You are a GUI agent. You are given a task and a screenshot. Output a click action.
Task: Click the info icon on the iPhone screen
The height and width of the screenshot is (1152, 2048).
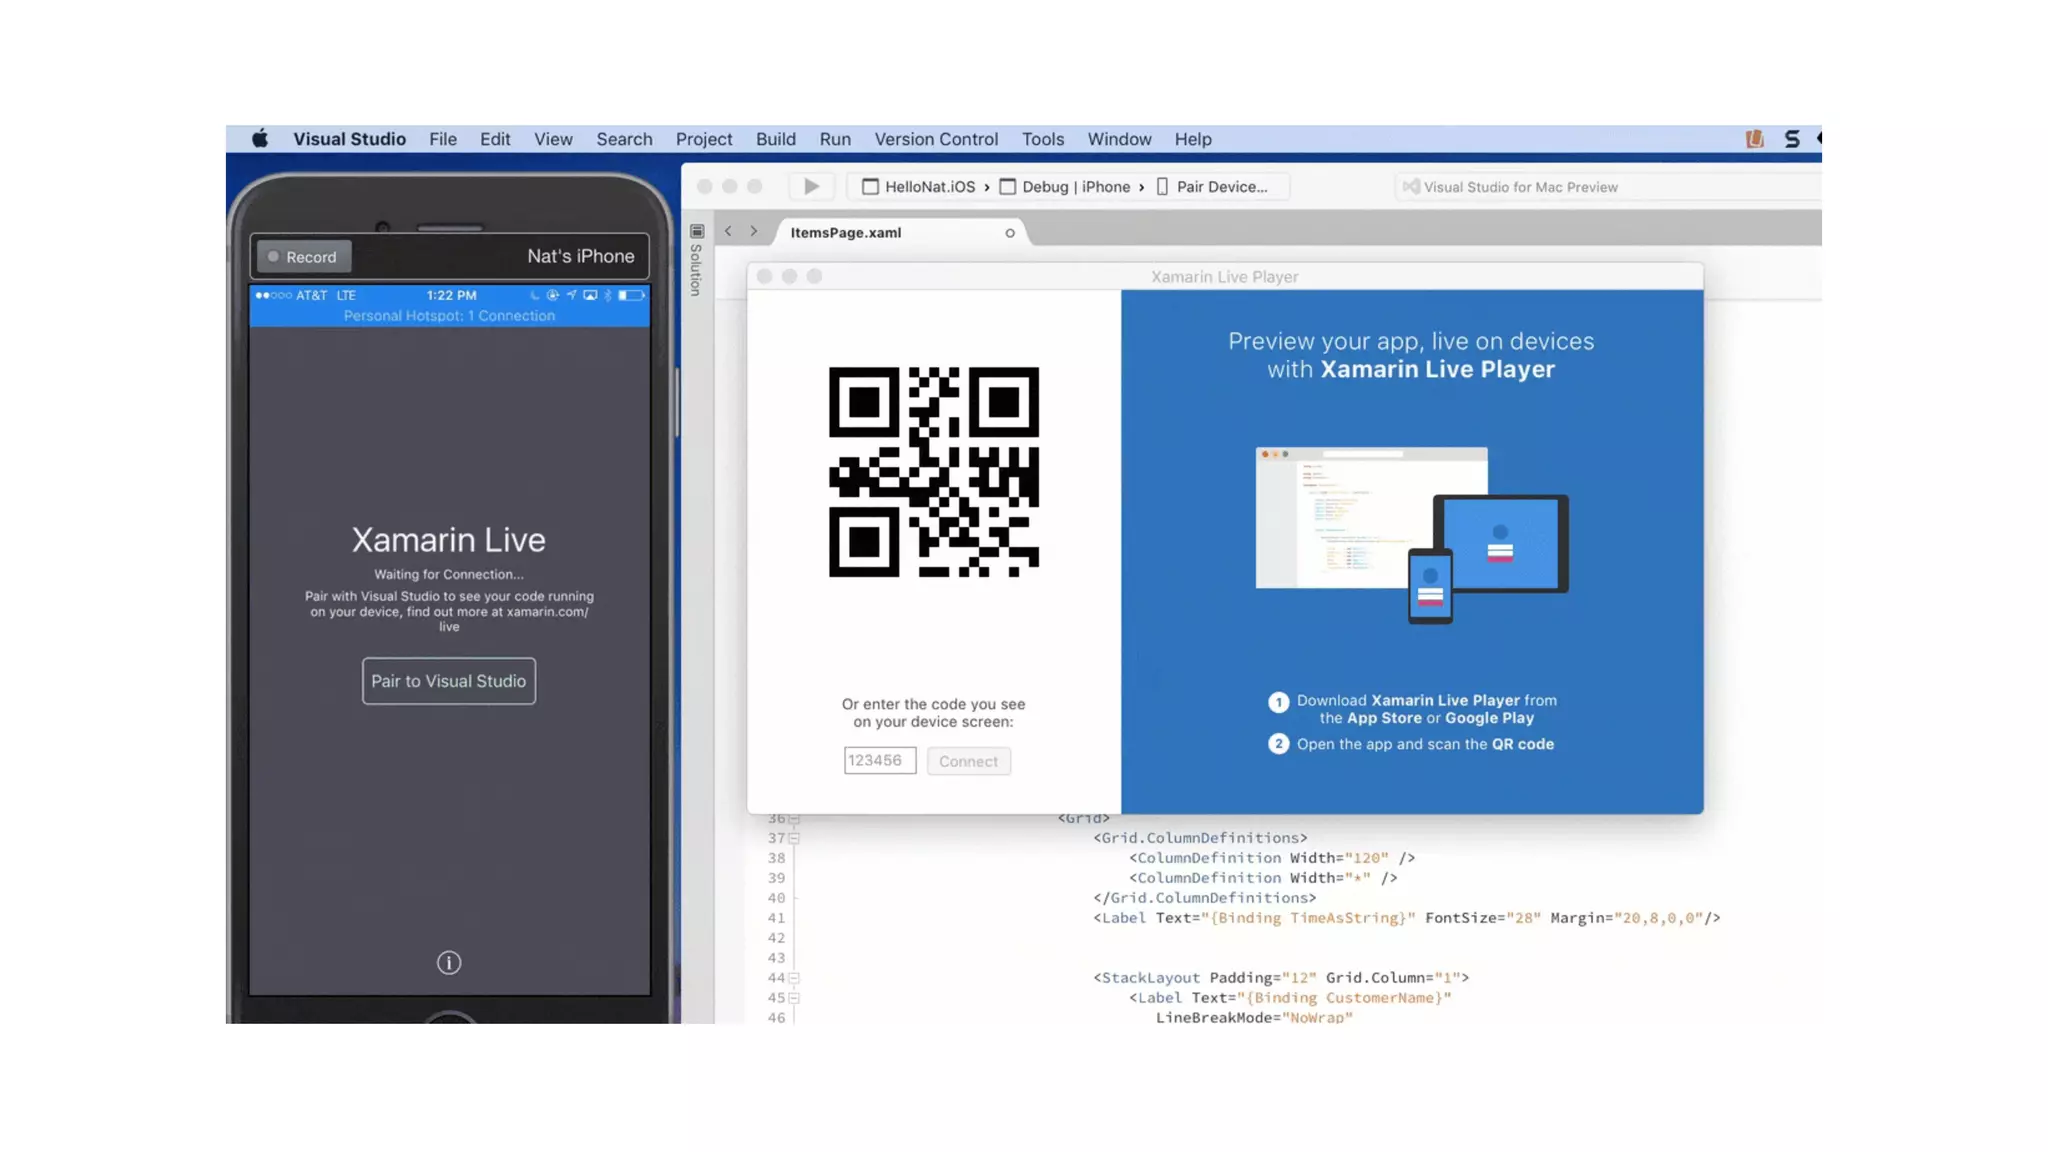(449, 962)
